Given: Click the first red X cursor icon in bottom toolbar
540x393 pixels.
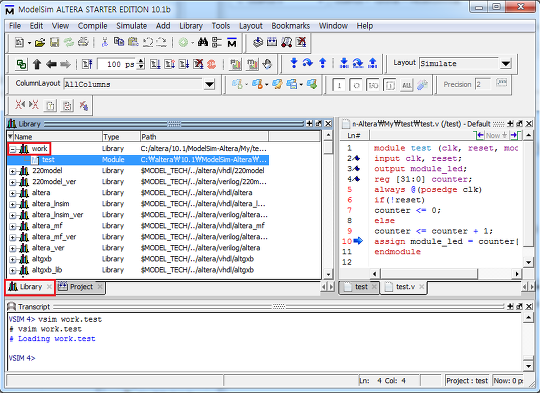Looking at the screenshot, I should [20, 105].
